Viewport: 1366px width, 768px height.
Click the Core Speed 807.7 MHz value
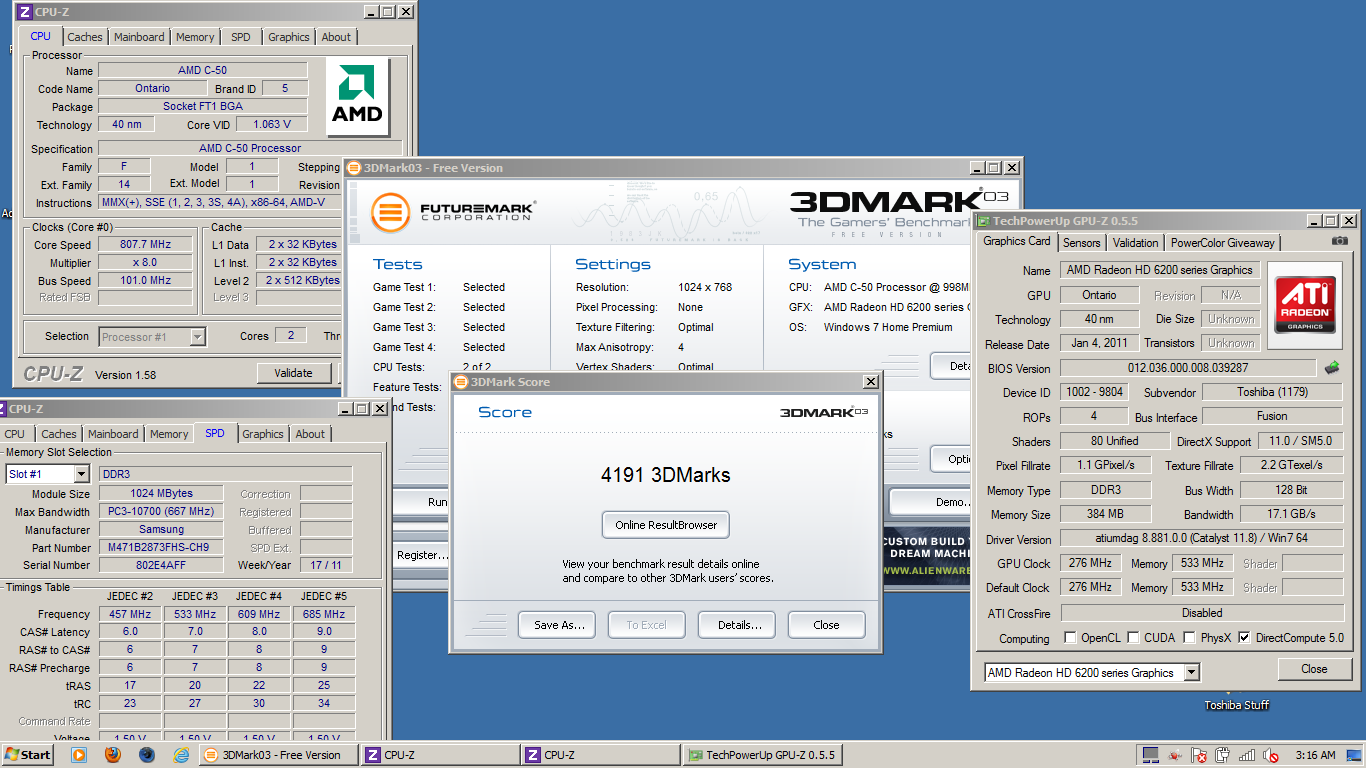145,245
